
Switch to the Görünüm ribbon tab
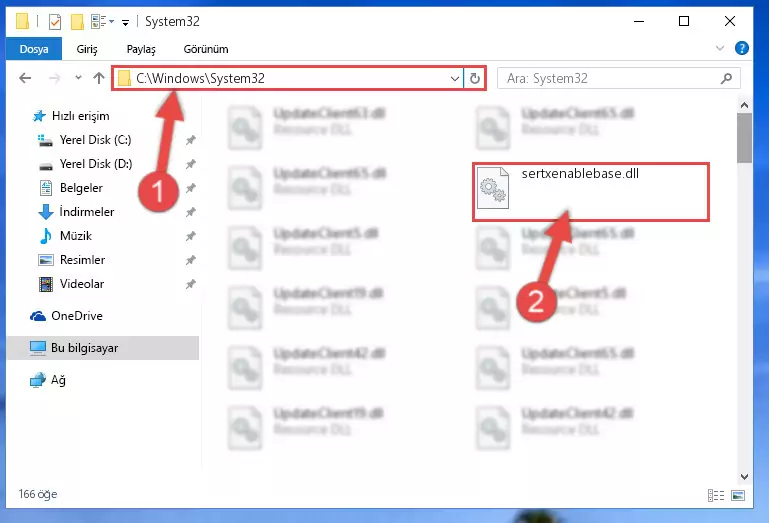pyautogui.click(x=206, y=49)
